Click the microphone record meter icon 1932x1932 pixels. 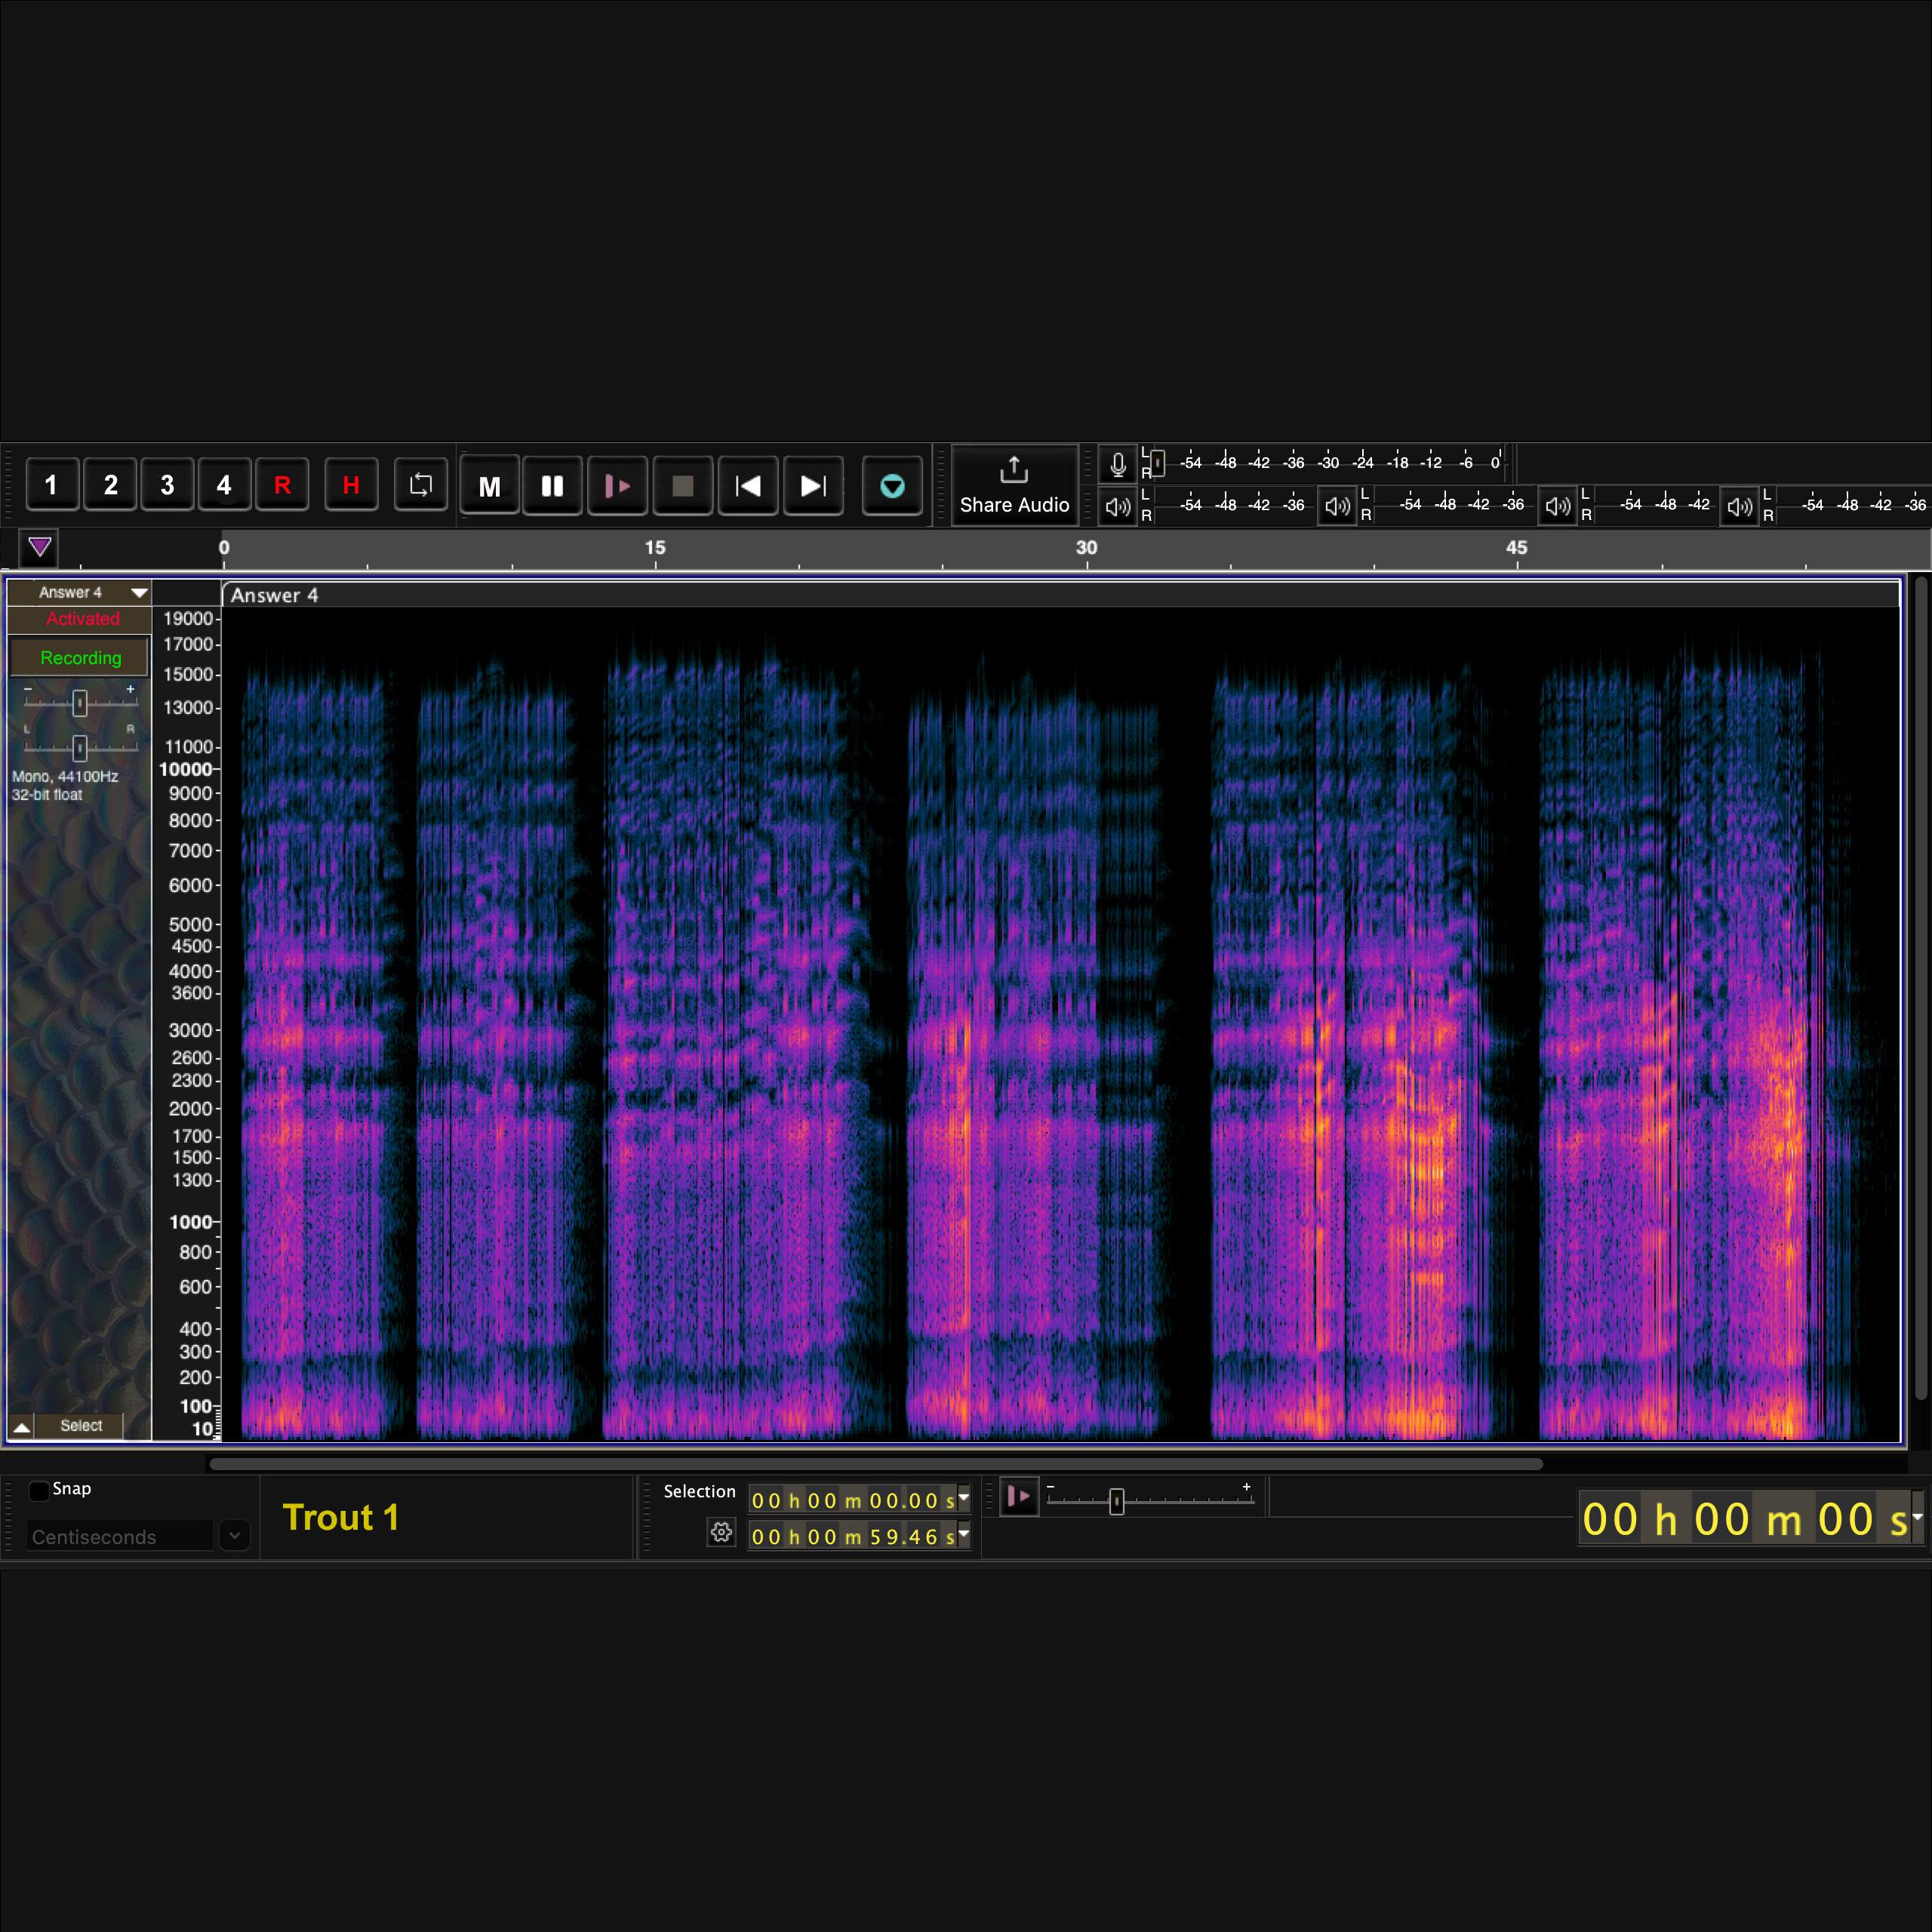[1118, 464]
